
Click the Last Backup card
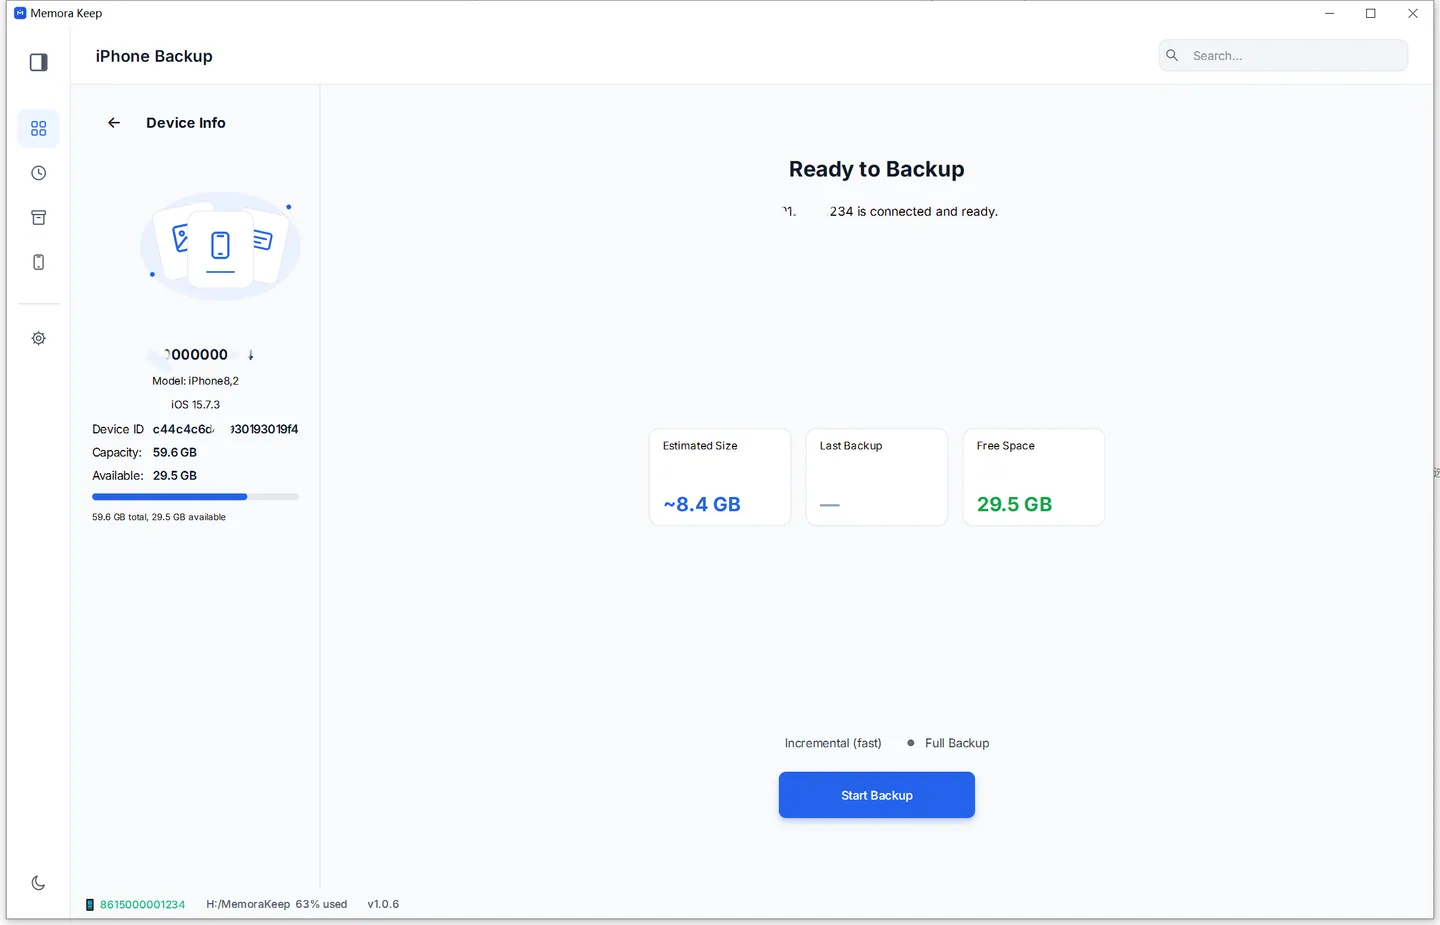pyautogui.click(x=877, y=477)
